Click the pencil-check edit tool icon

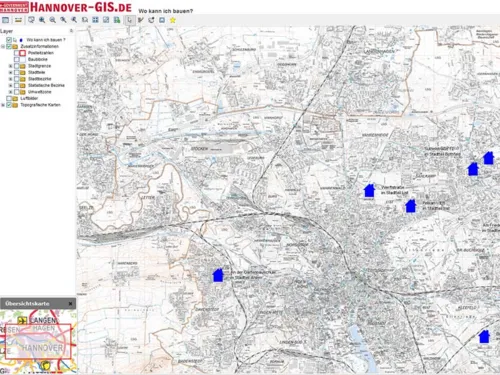pos(141,20)
